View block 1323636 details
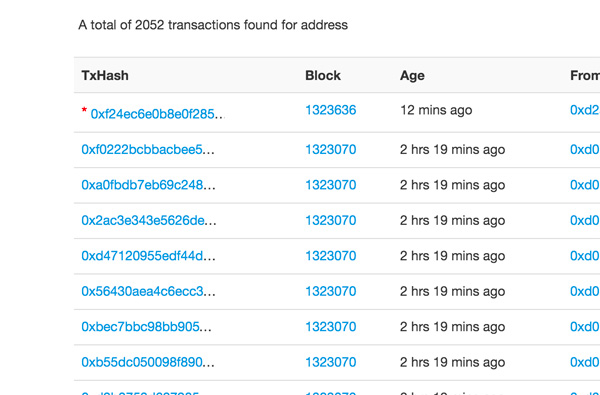Viewport: 600px width, 395px height. (x=331, y=110)
